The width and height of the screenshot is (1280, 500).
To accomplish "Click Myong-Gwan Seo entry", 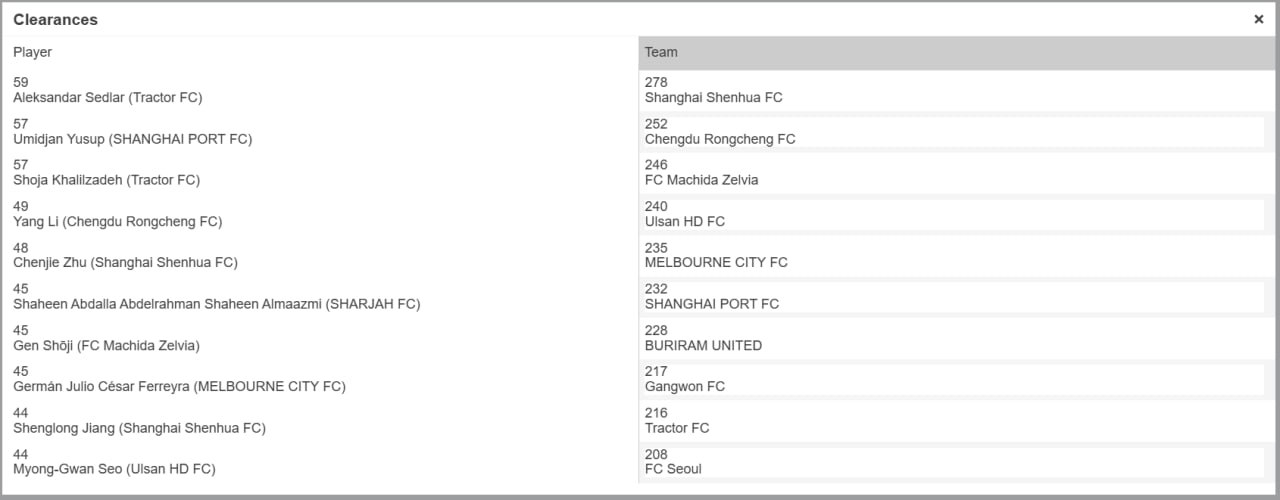I will click(321, 462).
